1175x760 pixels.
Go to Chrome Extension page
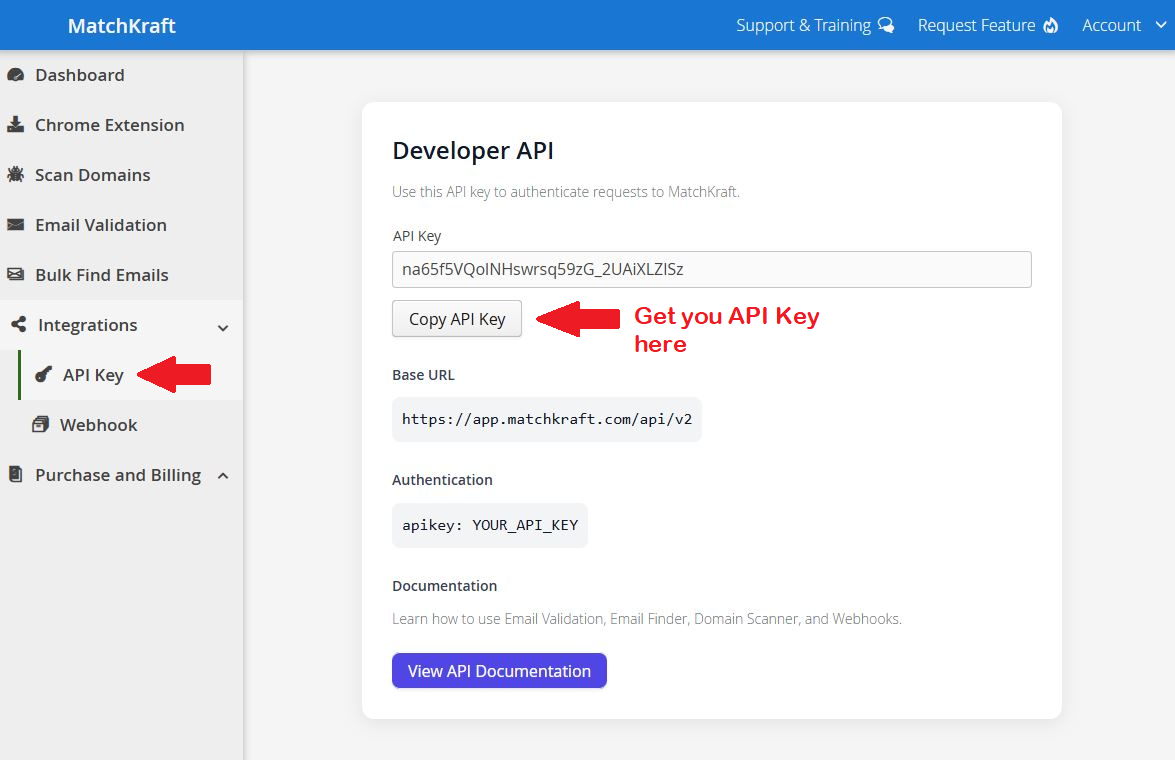109,124
